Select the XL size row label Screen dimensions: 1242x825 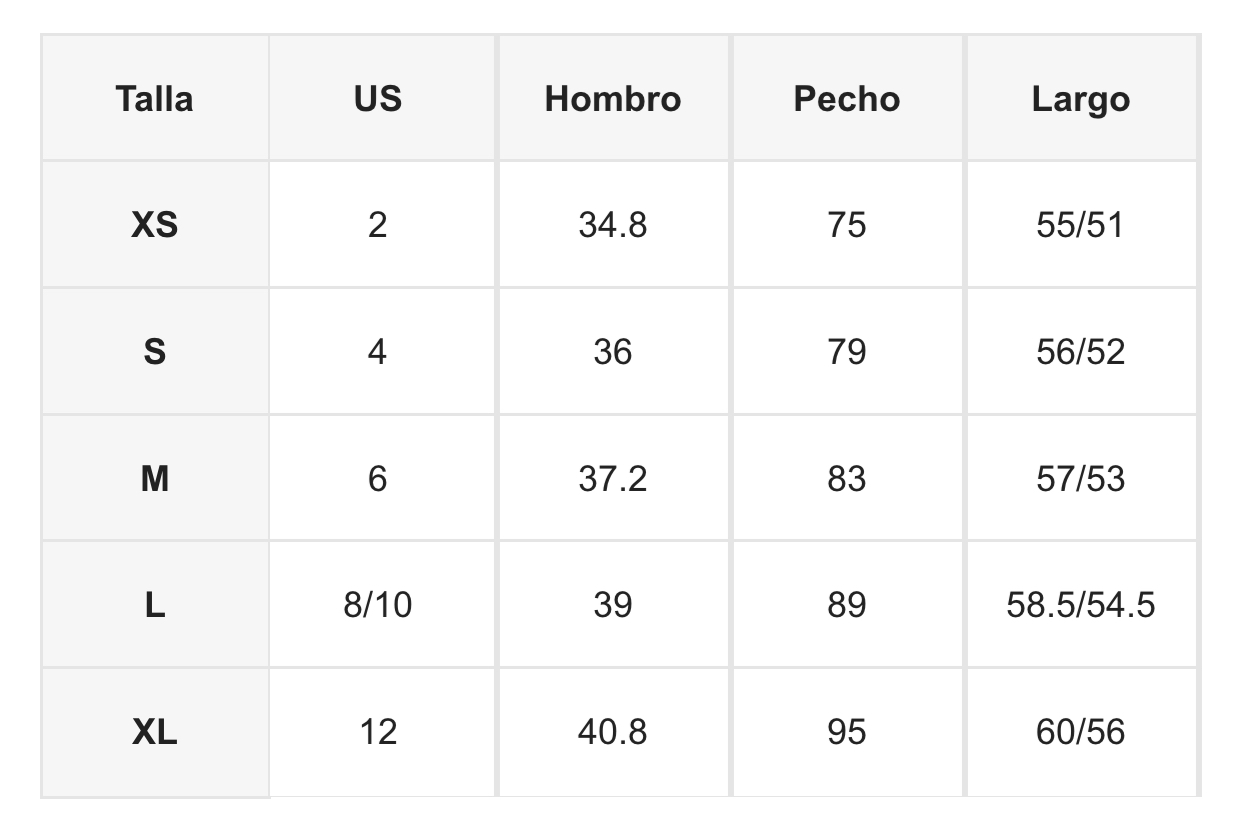point(154,732)
